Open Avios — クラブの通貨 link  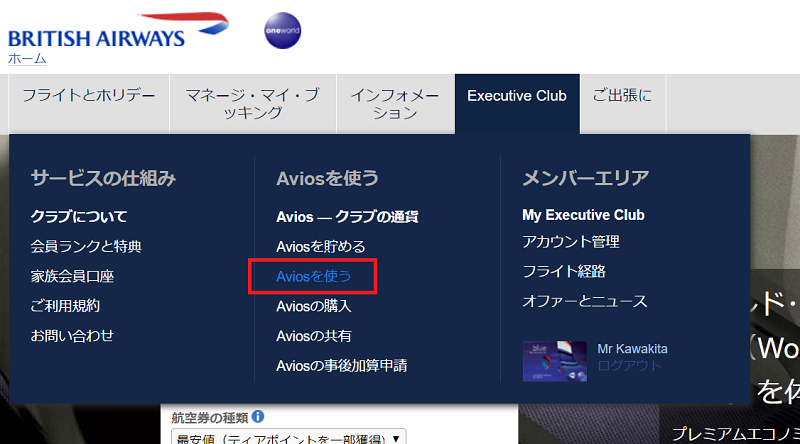point(347,217)
